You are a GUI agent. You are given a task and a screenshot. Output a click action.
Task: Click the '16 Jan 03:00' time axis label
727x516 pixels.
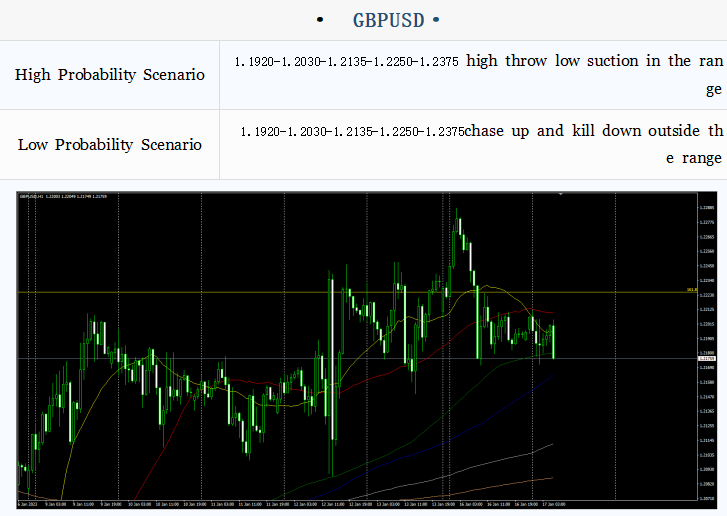pyautogui.click(x=471, y=504)
